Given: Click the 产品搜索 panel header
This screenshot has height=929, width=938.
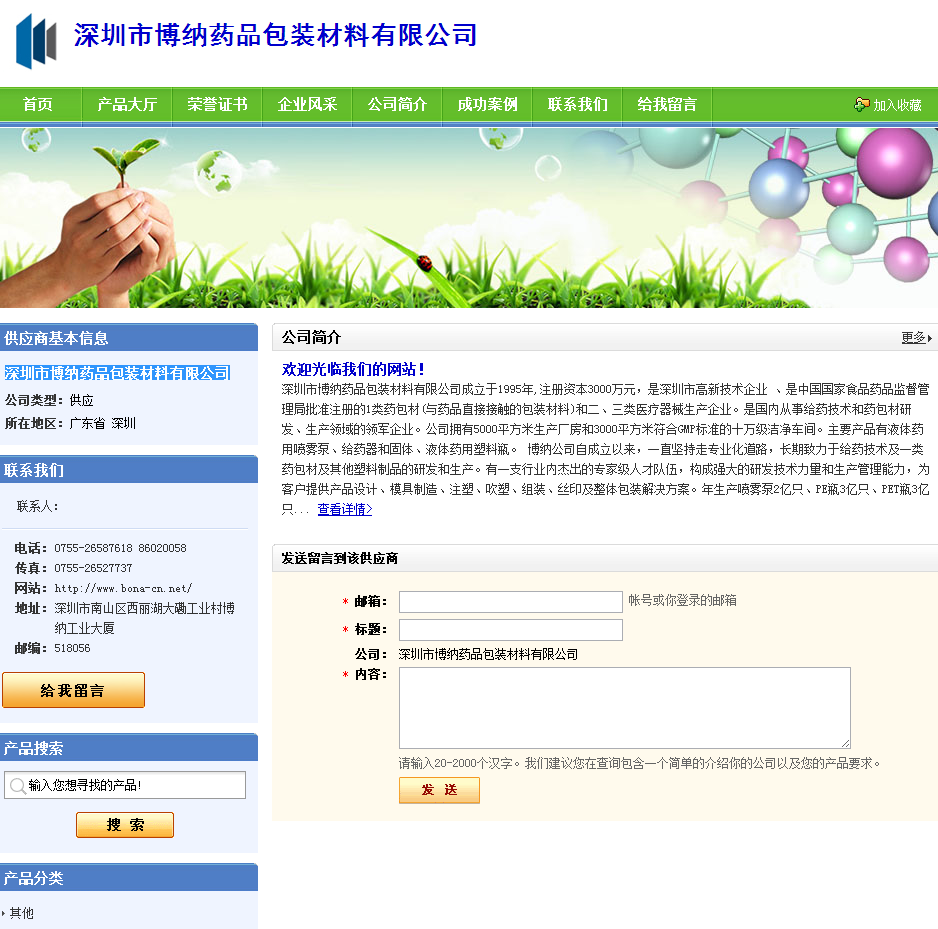Looking at the screenshot, I should point(129,748).
